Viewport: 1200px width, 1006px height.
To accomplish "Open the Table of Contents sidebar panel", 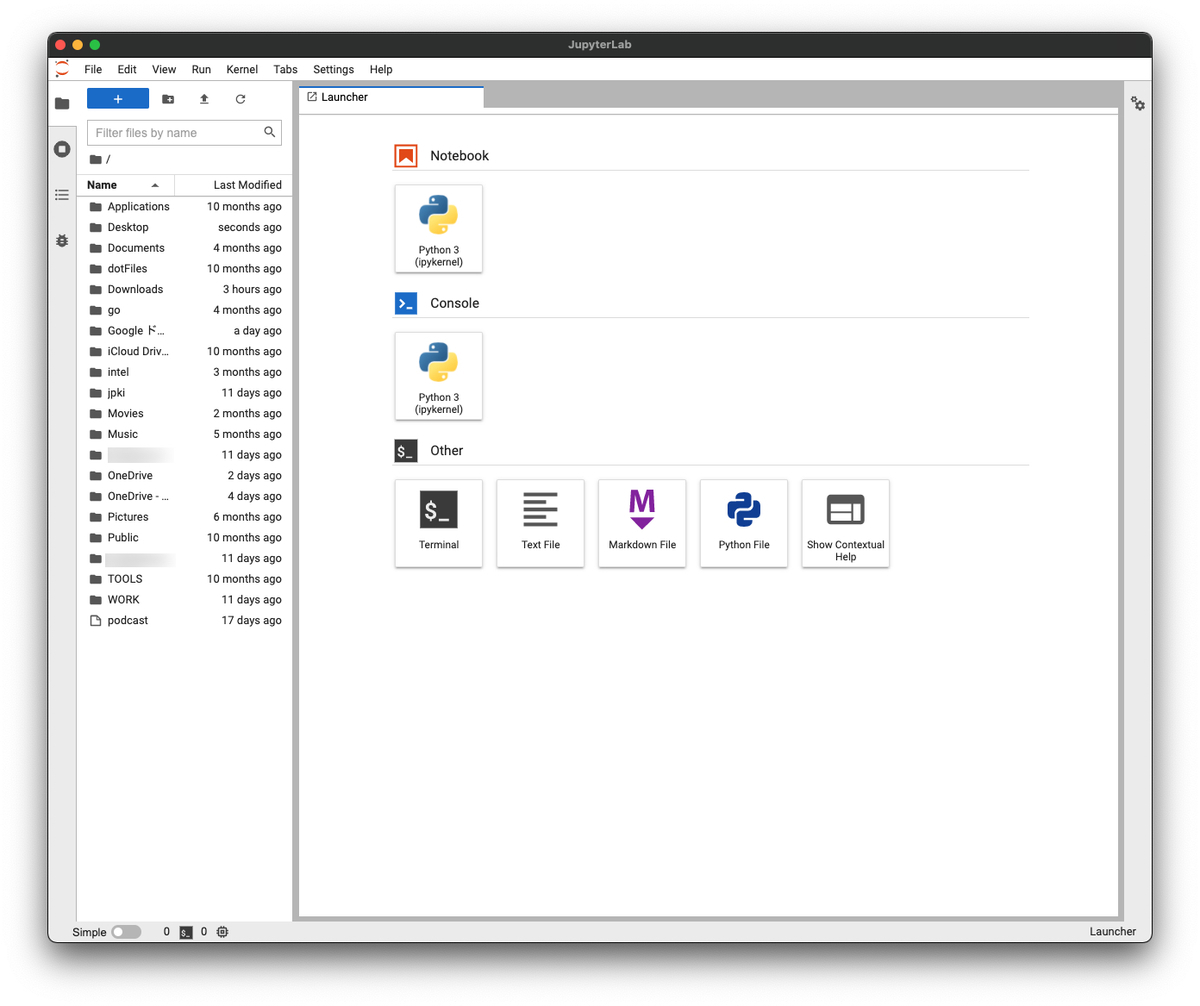I will tap(62, 195).
